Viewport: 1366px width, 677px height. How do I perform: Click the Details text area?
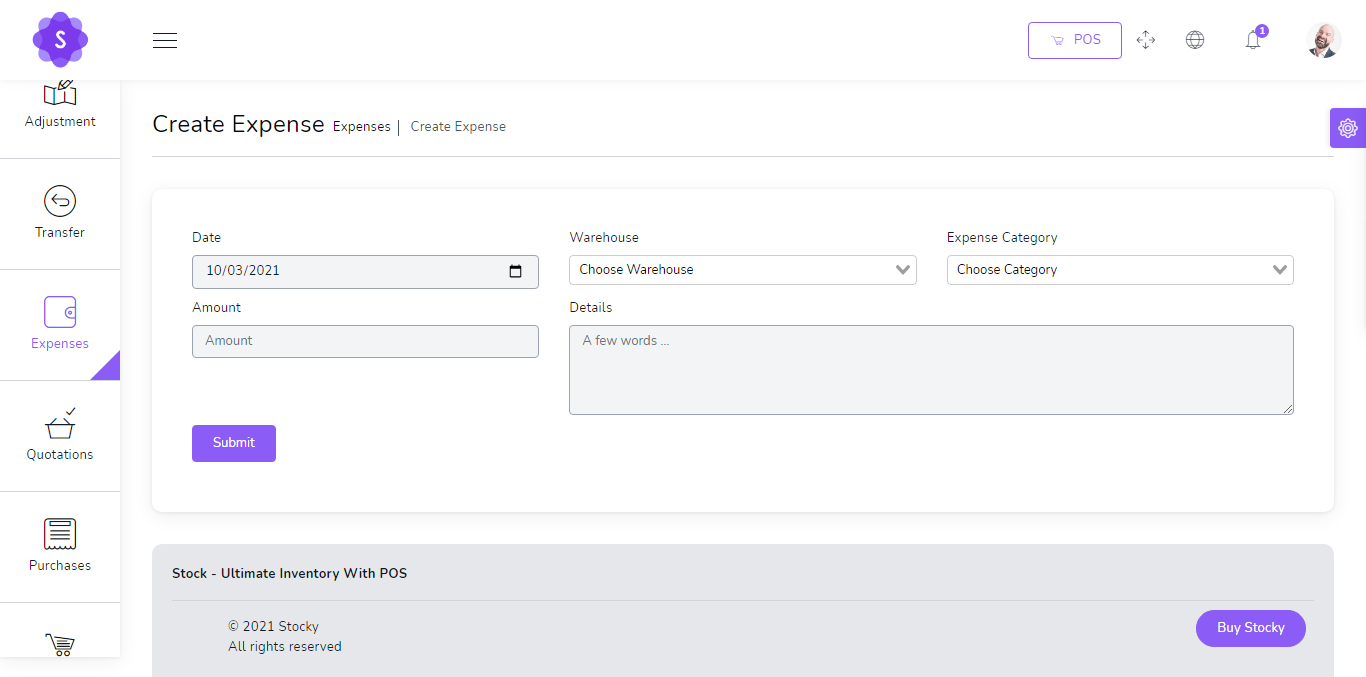click(x=930, y=369)
